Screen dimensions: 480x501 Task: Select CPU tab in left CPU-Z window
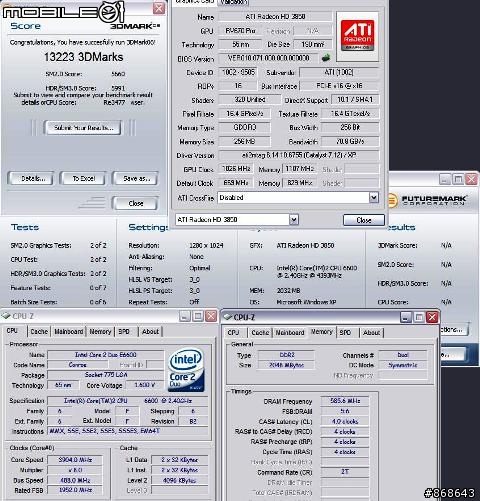pos(12,331)
